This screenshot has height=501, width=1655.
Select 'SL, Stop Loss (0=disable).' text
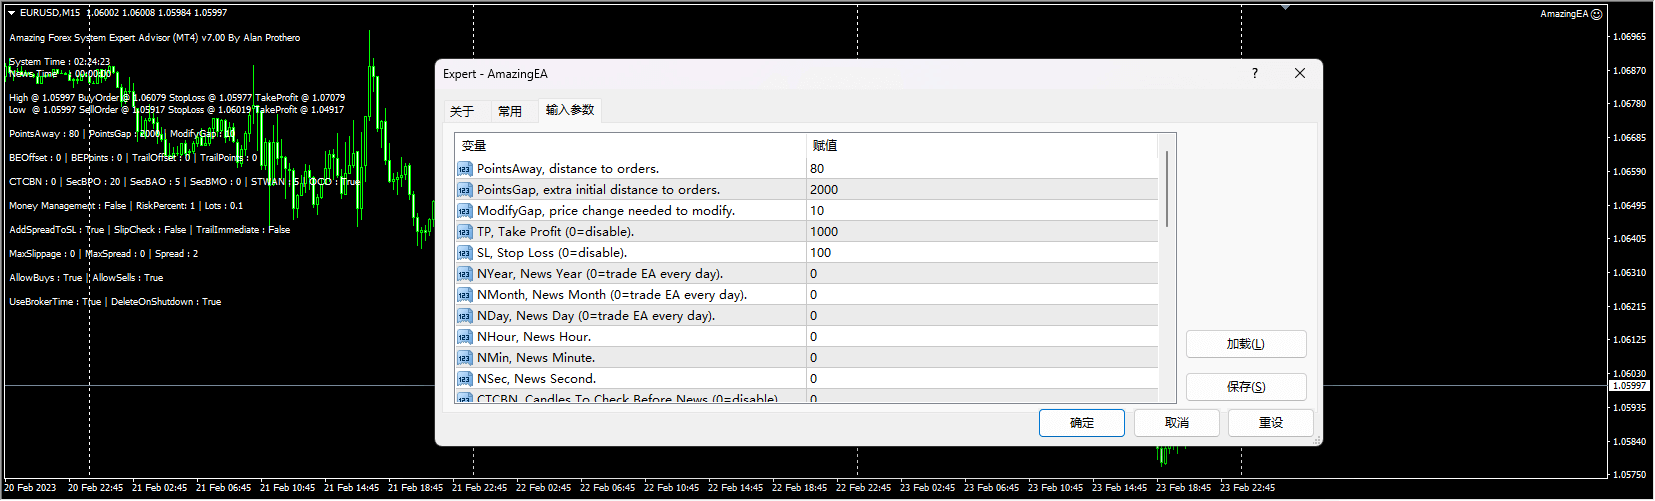tap(552, 253)
